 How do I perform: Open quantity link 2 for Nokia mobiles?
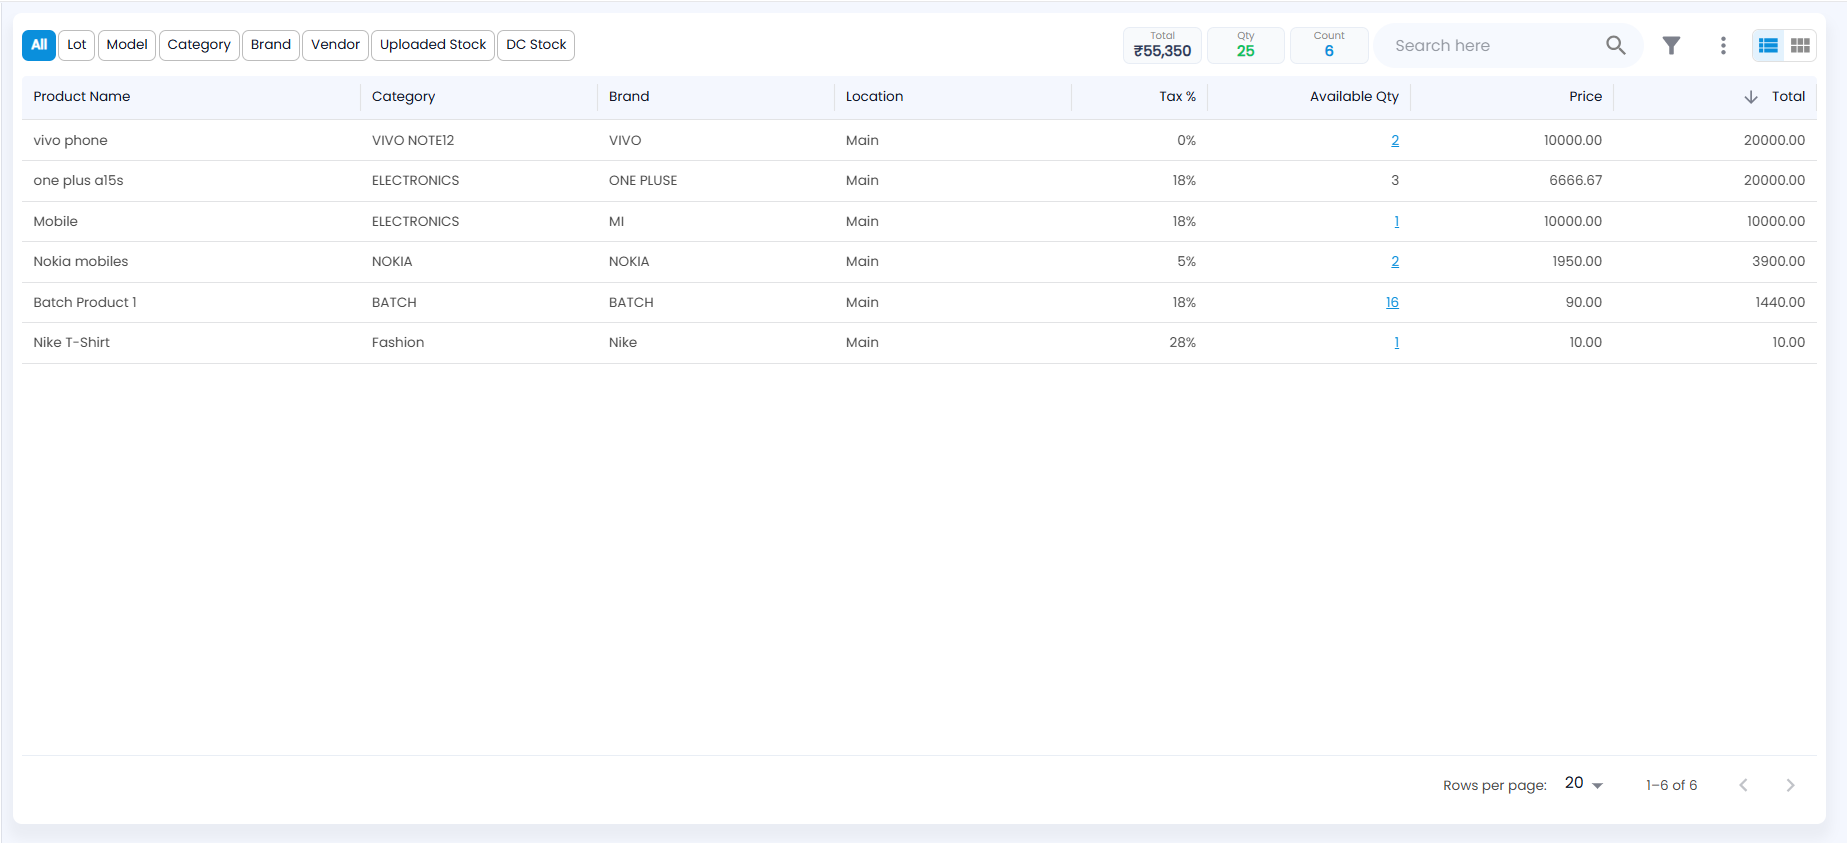tap(1395, 262)
